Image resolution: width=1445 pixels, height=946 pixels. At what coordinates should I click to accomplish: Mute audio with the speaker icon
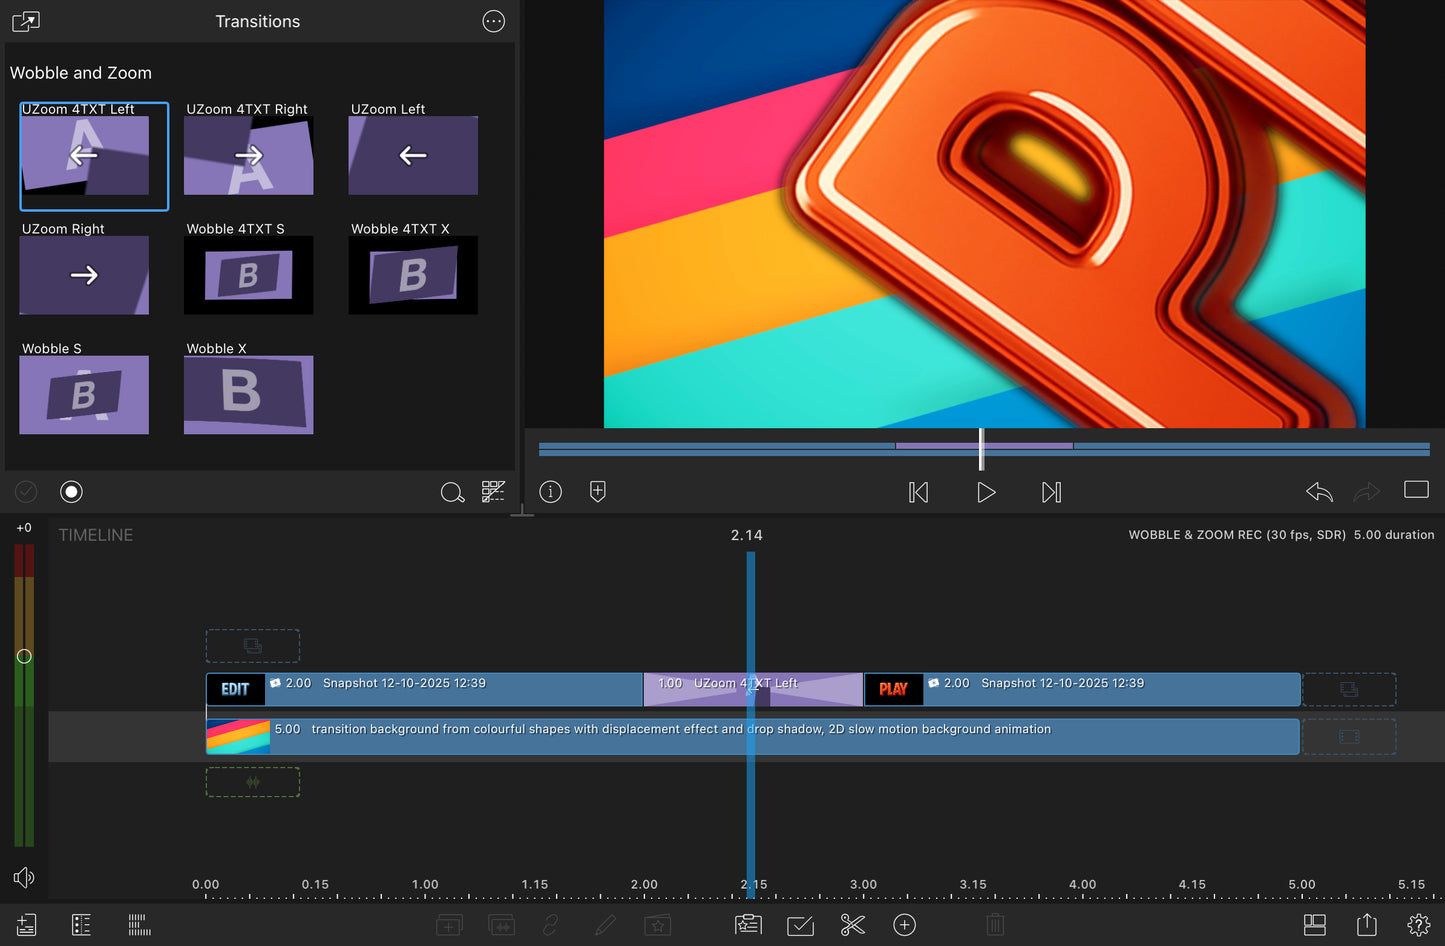pyautogui.click(x=24, y=877)
